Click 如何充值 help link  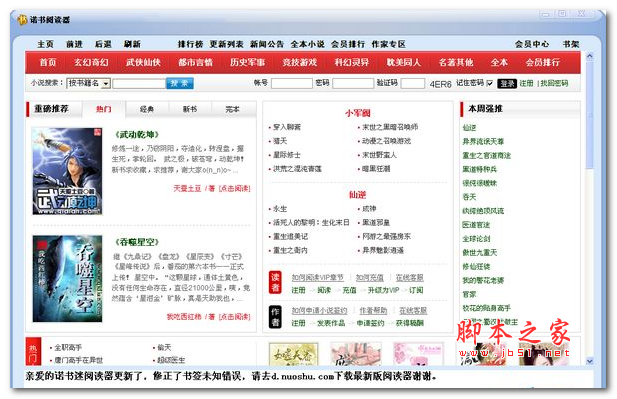click(369, 278)
